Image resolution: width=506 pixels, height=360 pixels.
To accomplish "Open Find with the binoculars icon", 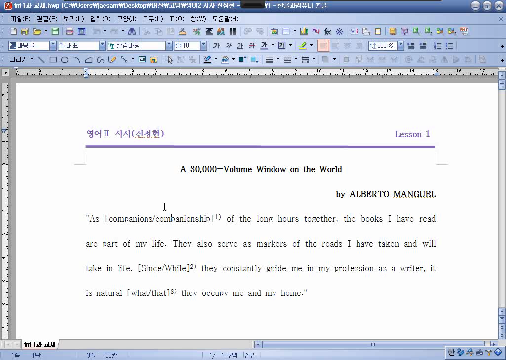I will (132, 31).
